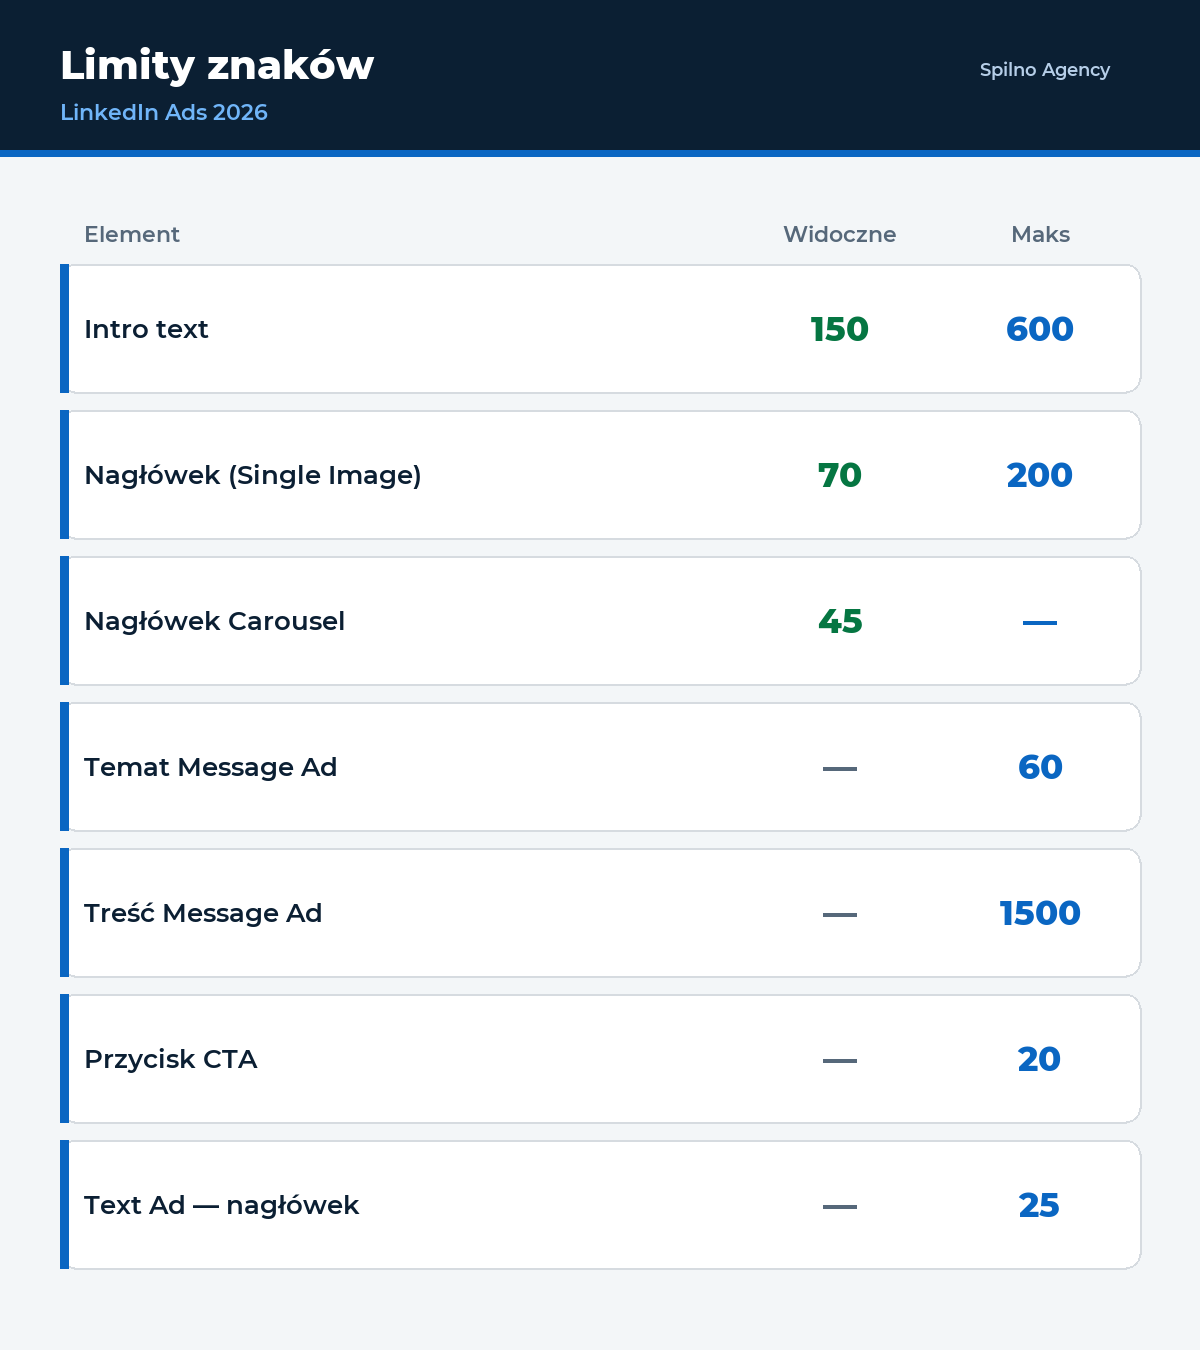Select the Nagłówek (Single Image) row
Screen dimensions: 1200x1350
pyautogui.click(x=600, y=475)
